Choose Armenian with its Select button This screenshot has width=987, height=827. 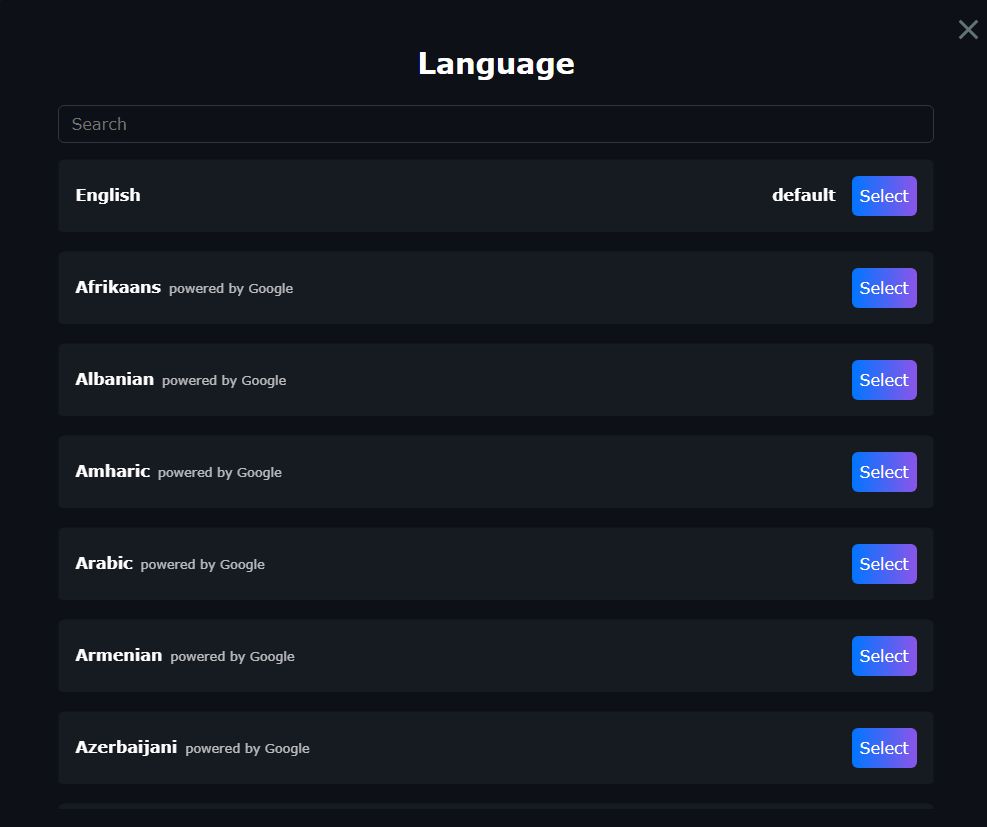[x=884, y=655]
